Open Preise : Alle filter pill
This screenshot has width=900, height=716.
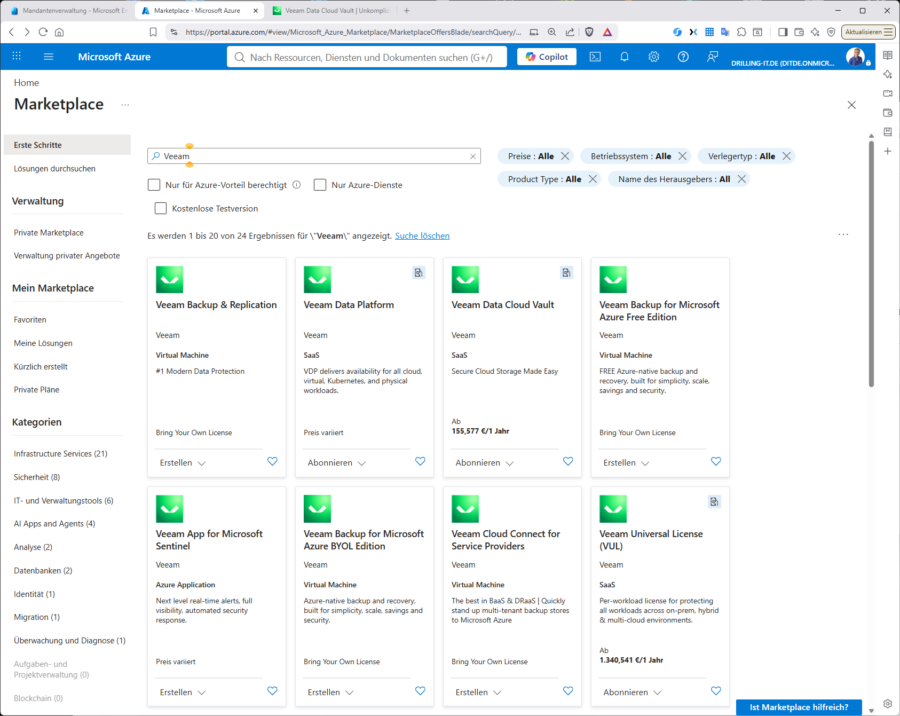[x=531, y=156]
